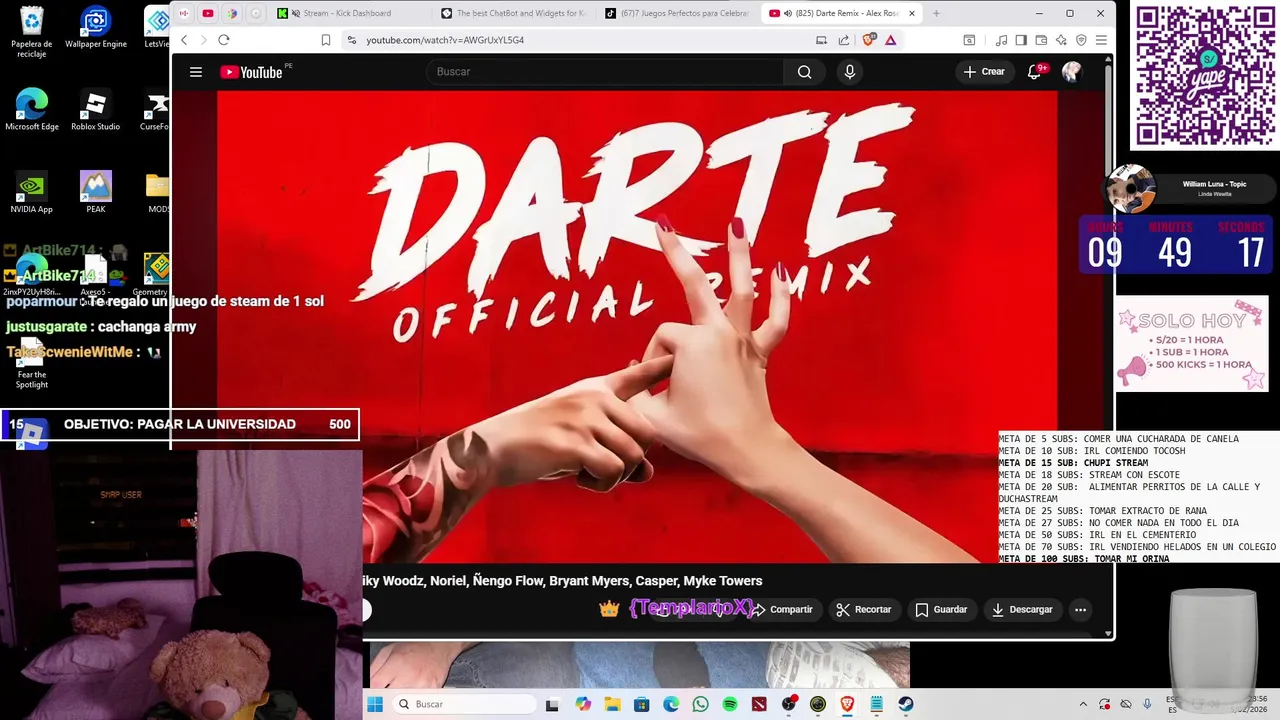Open the Microsoft Edge desktop icon
The height and width of the screenshot is (720, 1280).
pos(32,110)
